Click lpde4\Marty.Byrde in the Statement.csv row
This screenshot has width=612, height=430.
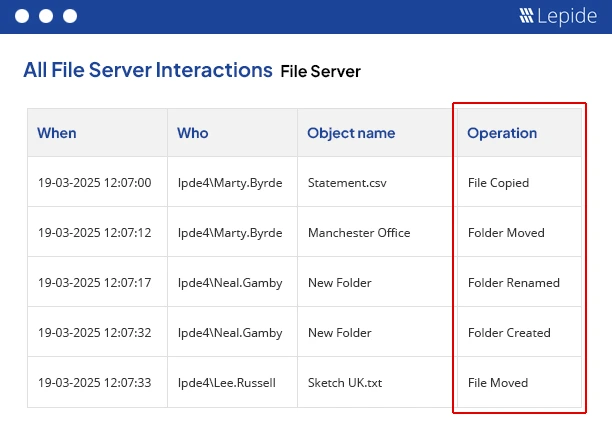pos(230,183)
